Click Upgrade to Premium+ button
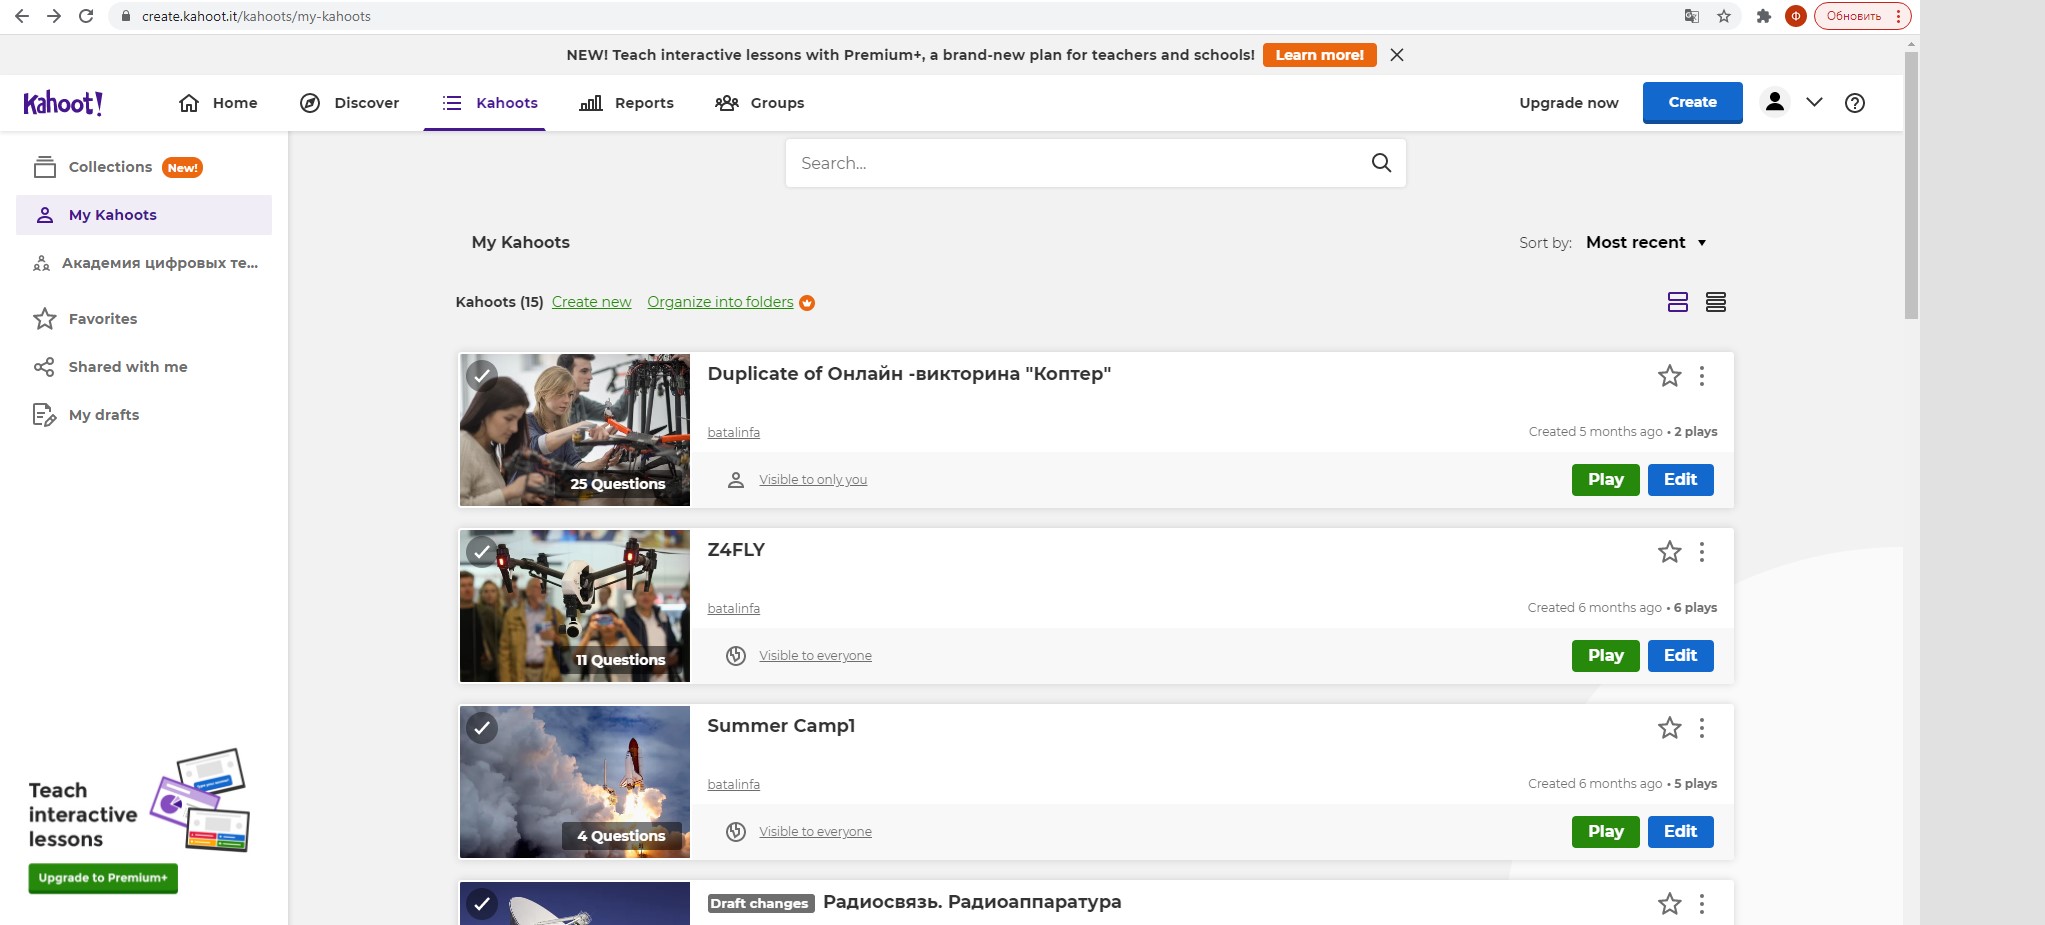The width and height of the screenshot is (2045, 925). (x=103, y=878)
